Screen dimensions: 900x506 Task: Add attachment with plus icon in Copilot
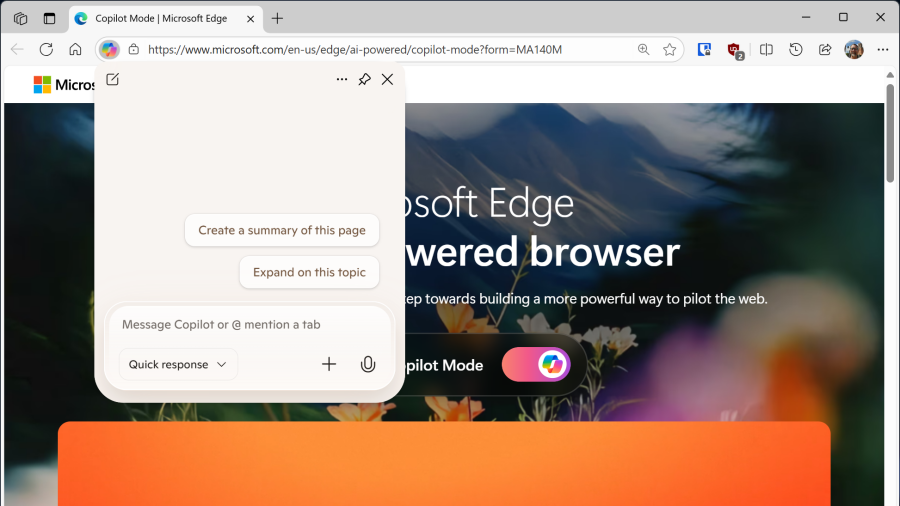click(329, 364)
